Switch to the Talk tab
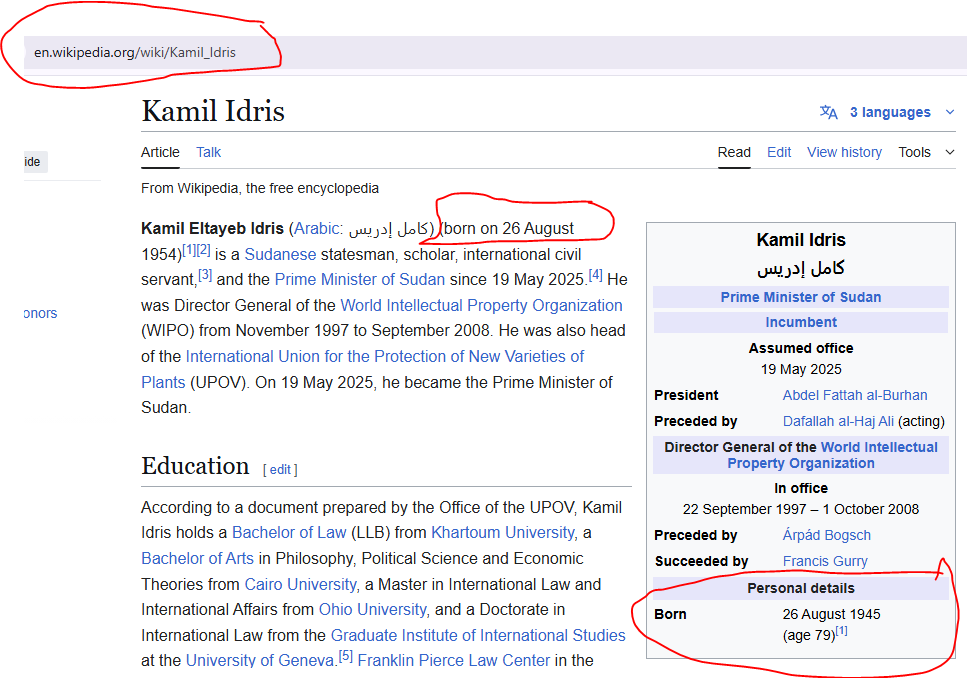The height and width of the screenshot is (678, 967). coord(208,152)
